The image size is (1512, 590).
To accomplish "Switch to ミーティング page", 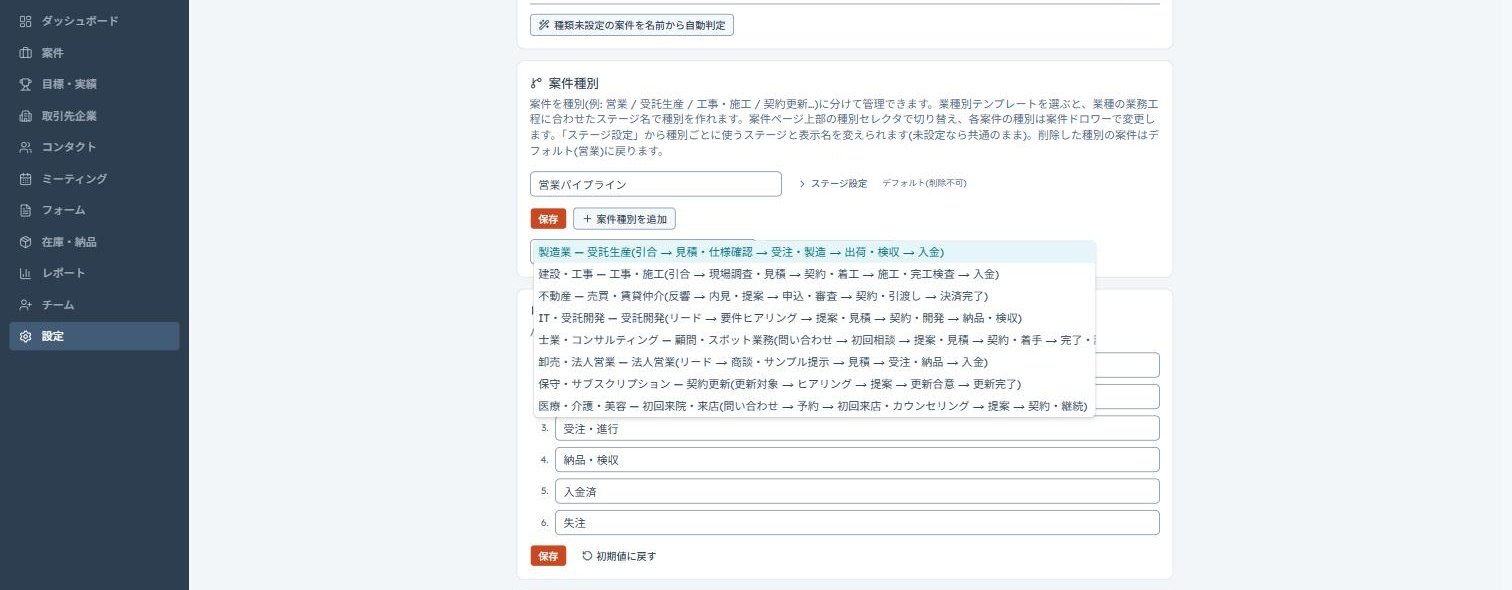I will pos(94,179).
